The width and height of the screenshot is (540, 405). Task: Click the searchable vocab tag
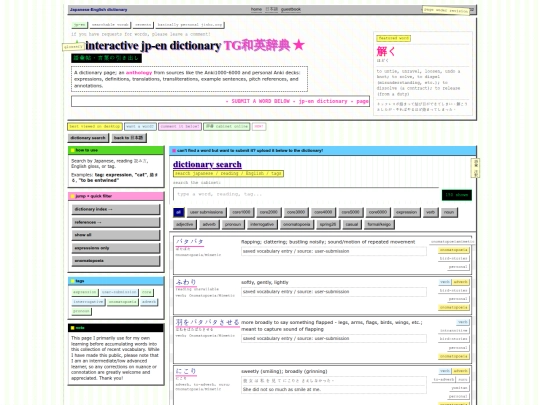point(110,25)
